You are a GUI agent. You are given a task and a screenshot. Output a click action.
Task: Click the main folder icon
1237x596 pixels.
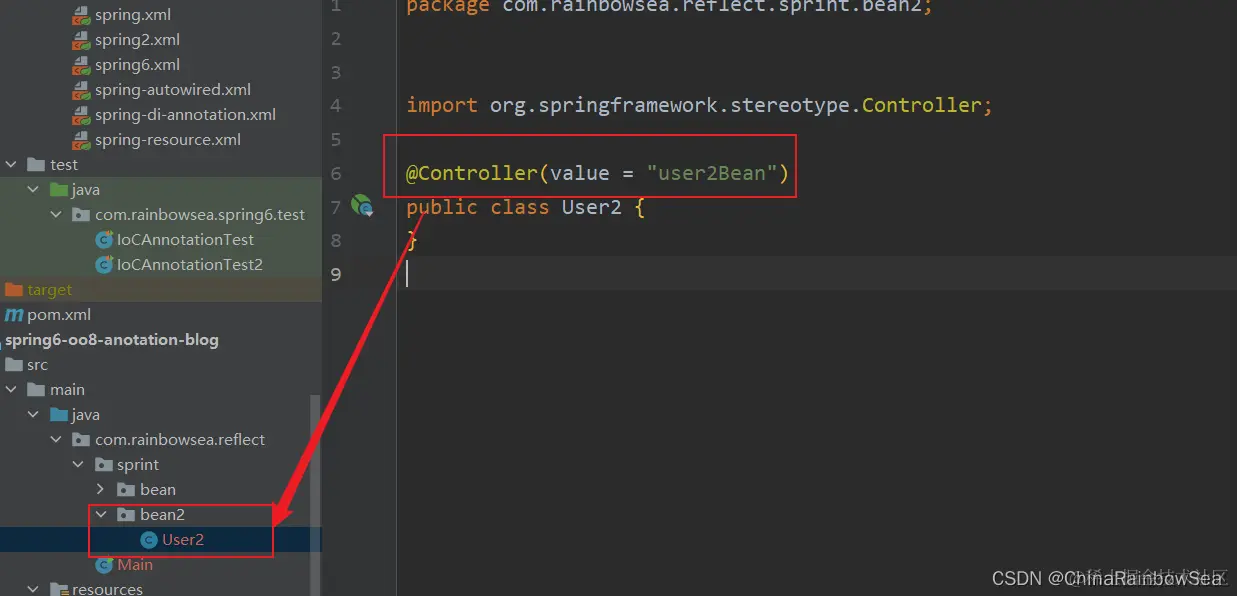point(36,390)
